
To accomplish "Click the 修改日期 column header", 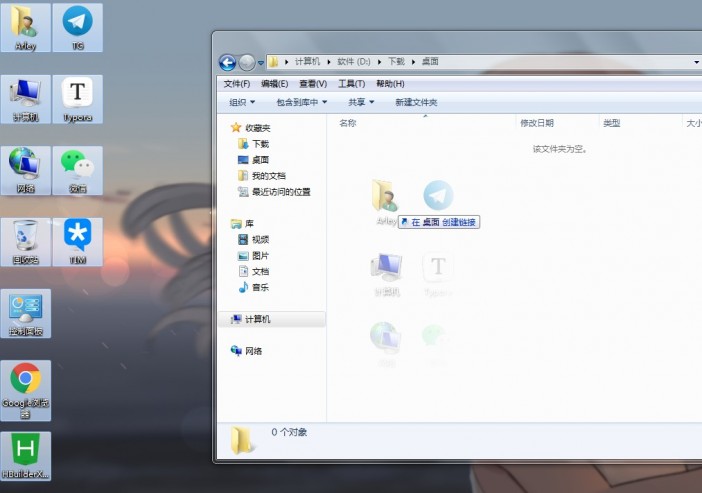I will [537, 123].
